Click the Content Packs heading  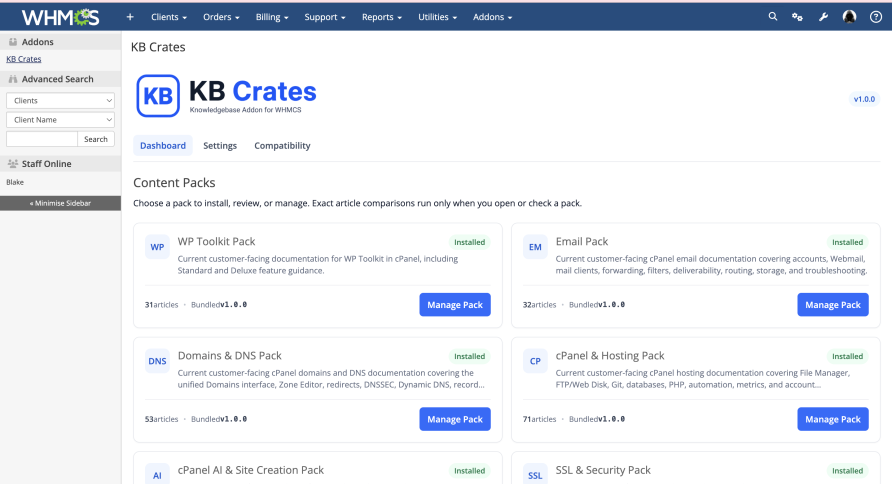point(174,183)
